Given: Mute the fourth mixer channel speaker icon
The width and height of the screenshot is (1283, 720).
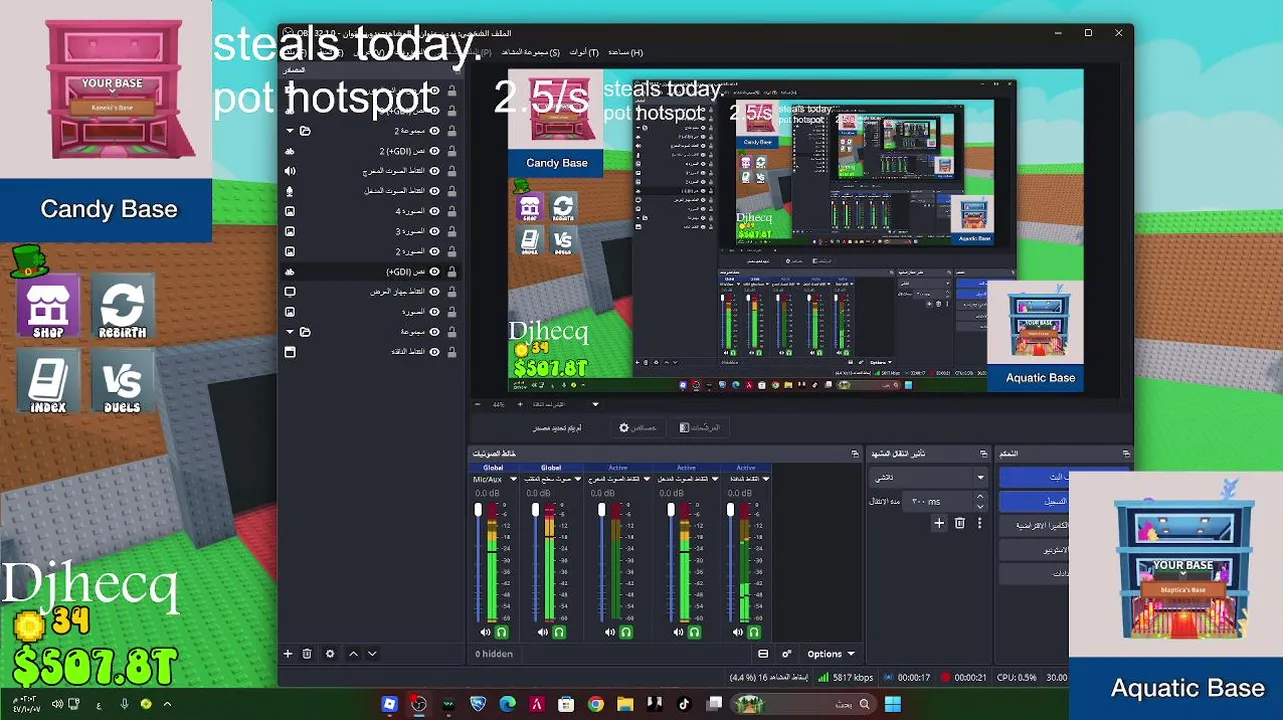Looking at the screenshot, I should (x=678, y=632).
